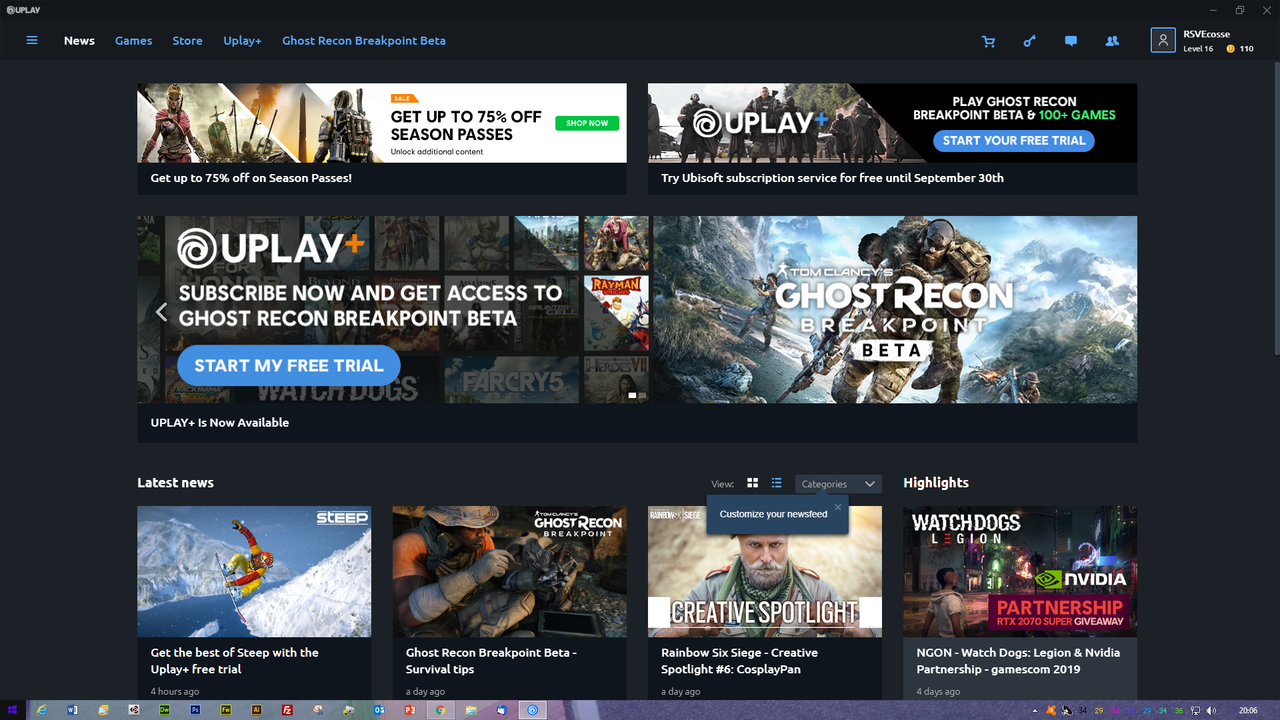Viewport: 1280px width, 720px height.
Task: Show hidden system tray icons
Action: click(x=1037, y=710)
